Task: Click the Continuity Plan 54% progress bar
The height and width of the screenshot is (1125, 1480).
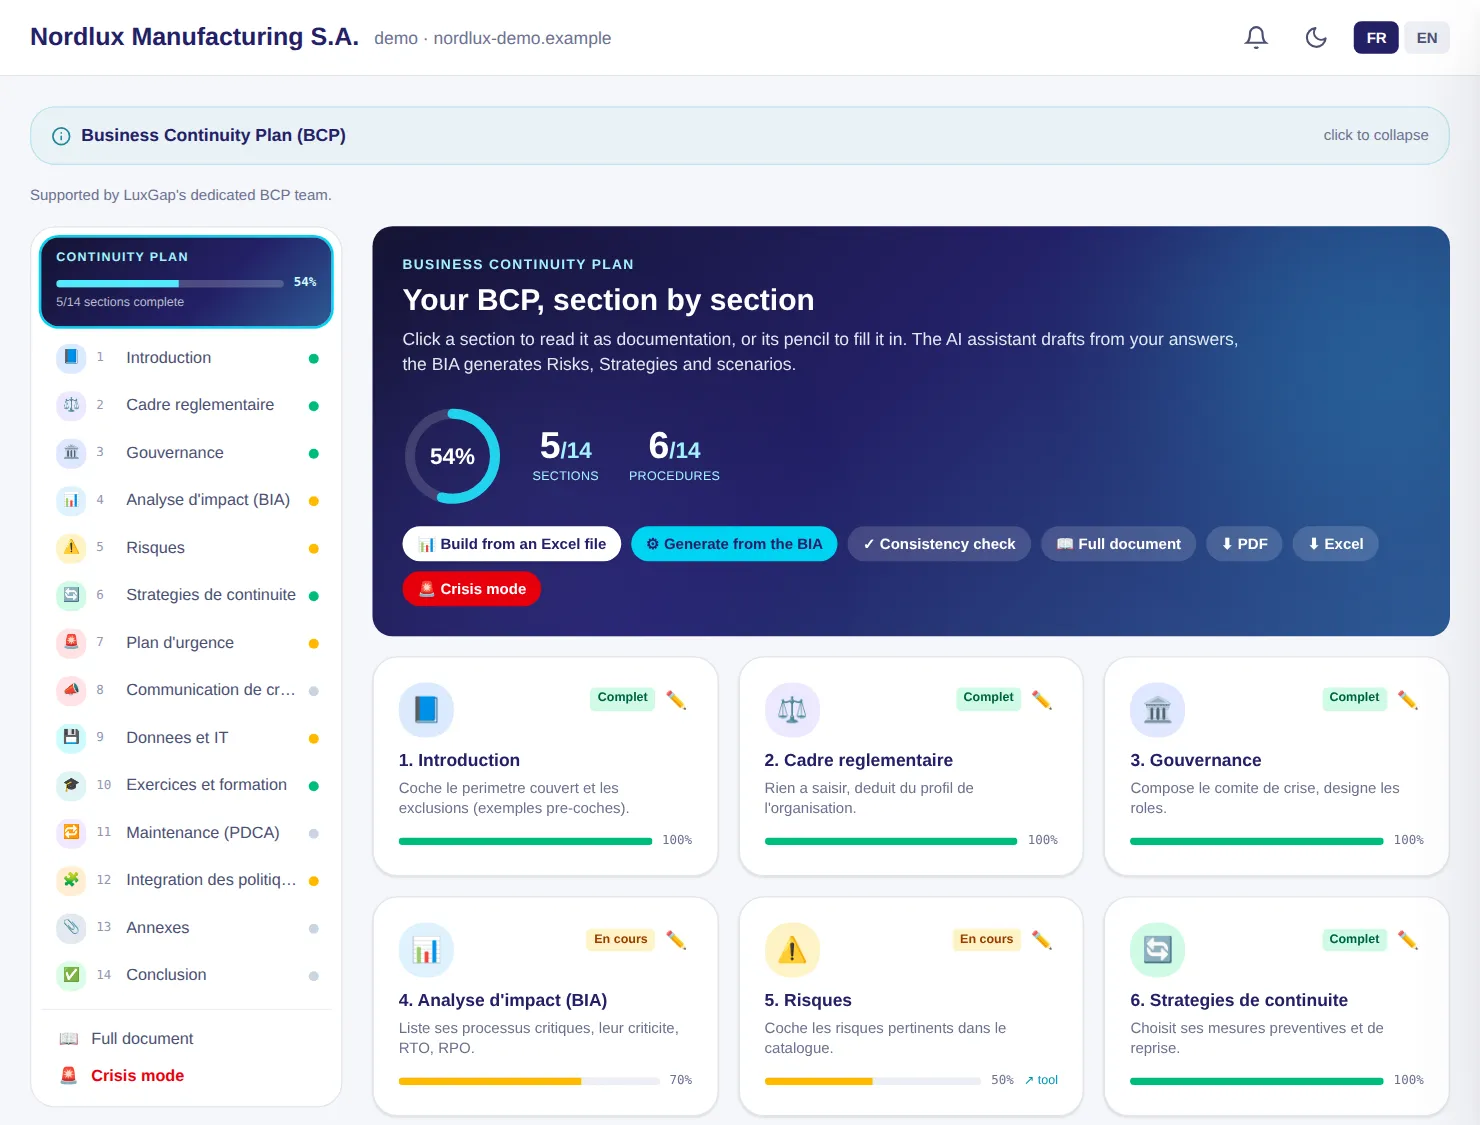Action: [x=170, y=283]
